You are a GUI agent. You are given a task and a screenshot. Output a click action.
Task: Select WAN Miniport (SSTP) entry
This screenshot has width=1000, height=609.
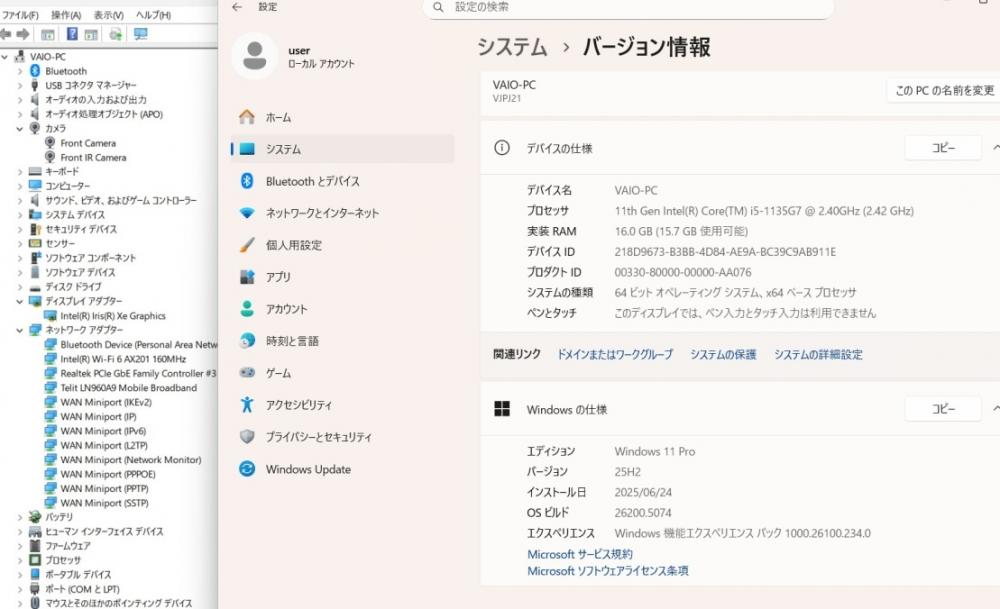click(105, 503)
